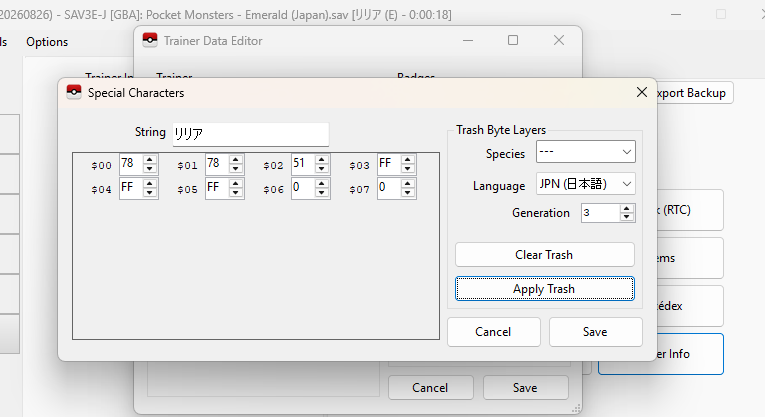Decrease the Generation value
This screenshot has width=765, height=417.
tap(626, 218)
